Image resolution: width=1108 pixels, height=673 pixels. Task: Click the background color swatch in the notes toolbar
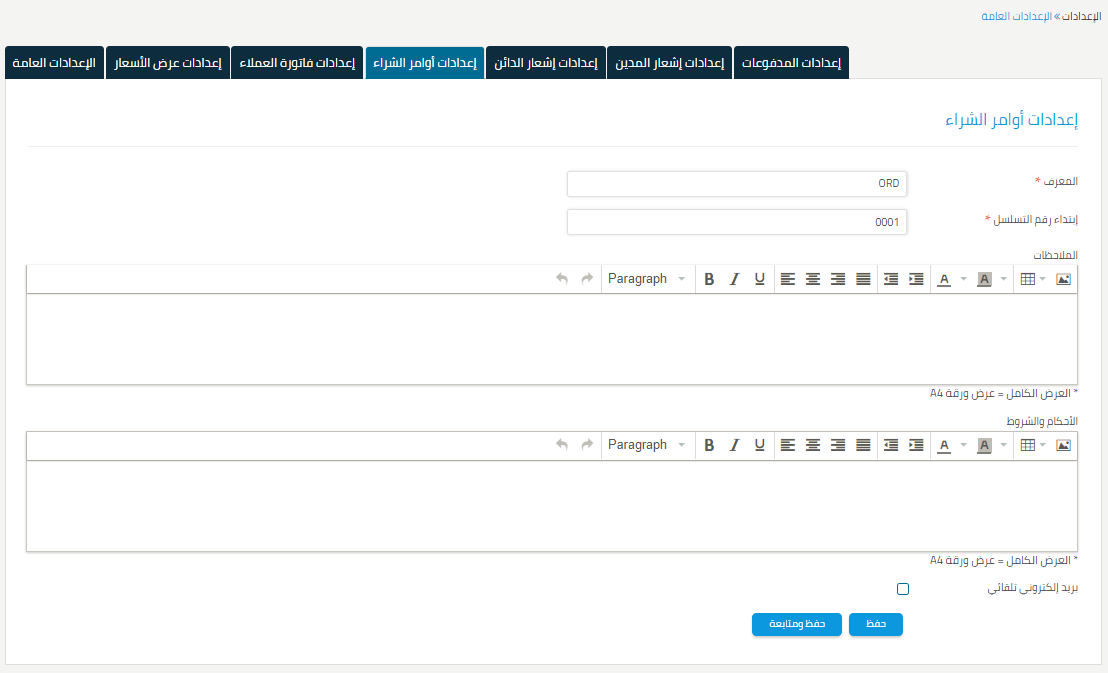click(x=985, y=279)
